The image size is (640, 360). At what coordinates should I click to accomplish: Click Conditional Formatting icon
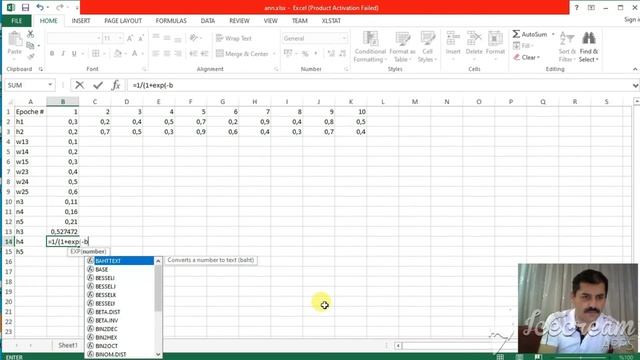click(x=370, y=47)
